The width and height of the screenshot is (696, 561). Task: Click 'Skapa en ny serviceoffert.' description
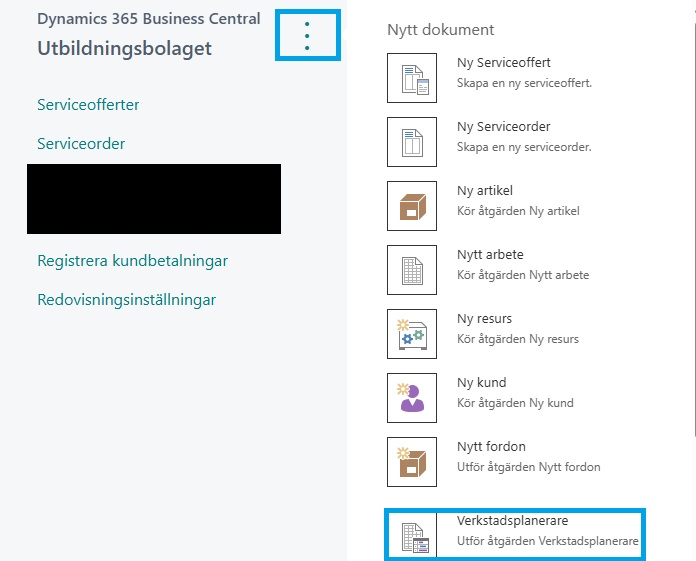pyautogui.click(x=524, y=83)
